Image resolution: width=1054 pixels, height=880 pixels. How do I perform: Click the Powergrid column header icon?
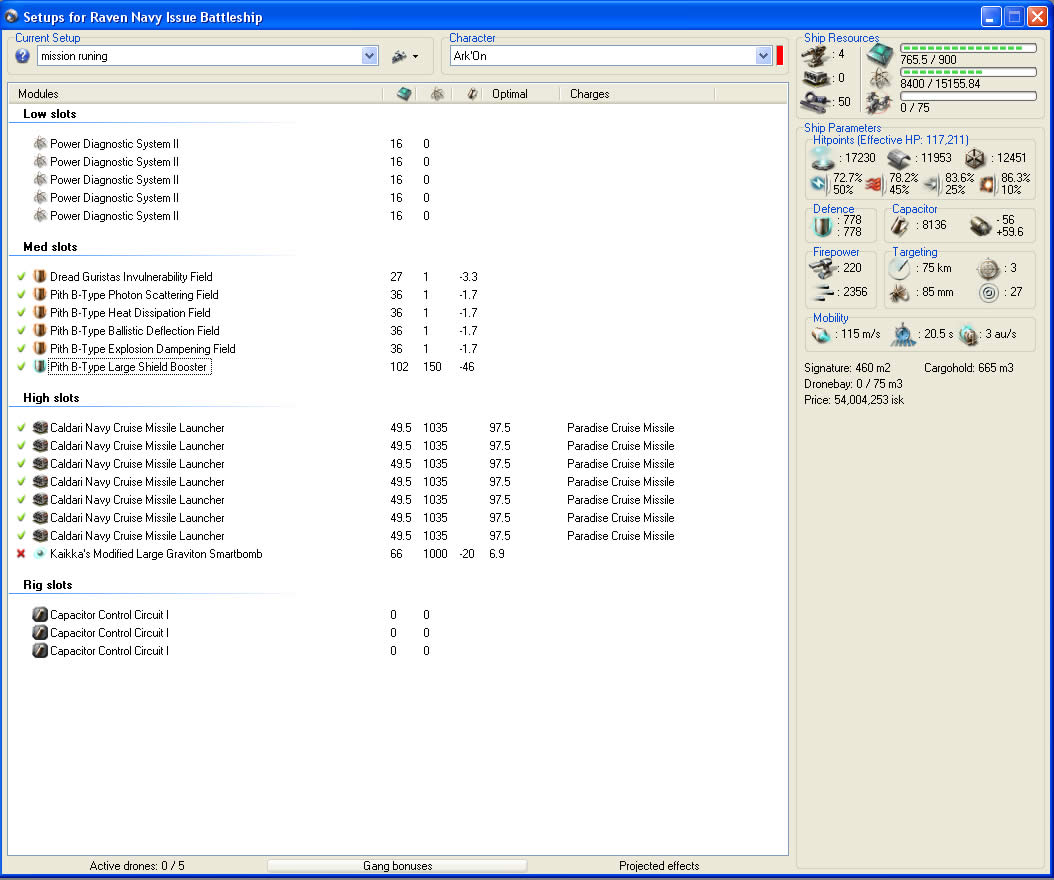coord(437,94)
